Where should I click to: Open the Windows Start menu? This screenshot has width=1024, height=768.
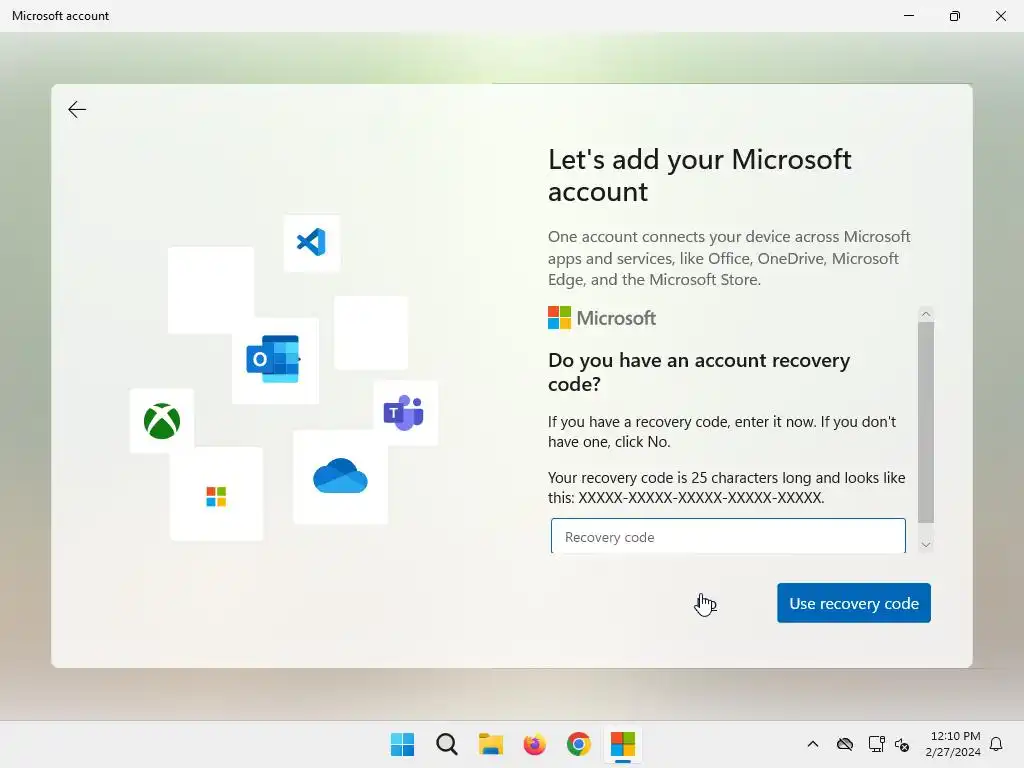coord(402,744)
